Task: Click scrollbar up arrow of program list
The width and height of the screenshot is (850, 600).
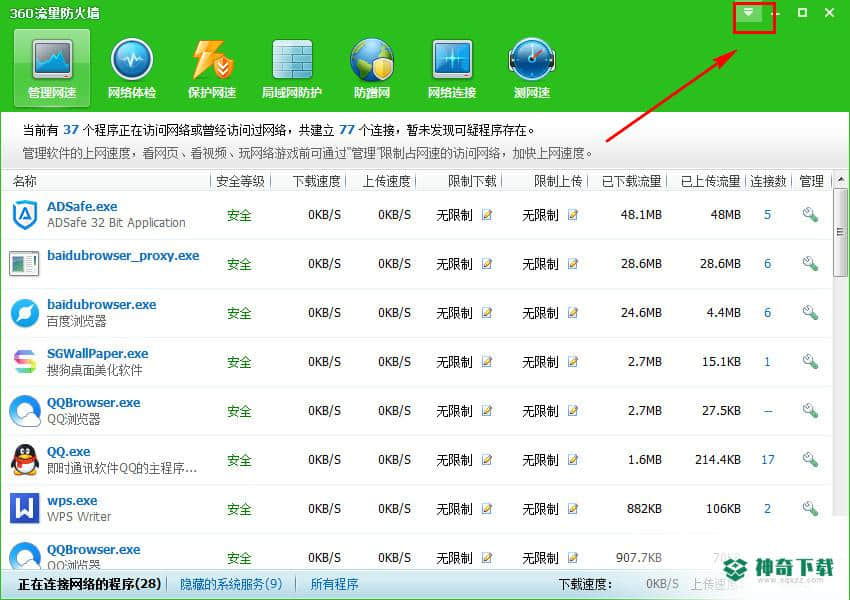Action: tap(841, 179)
